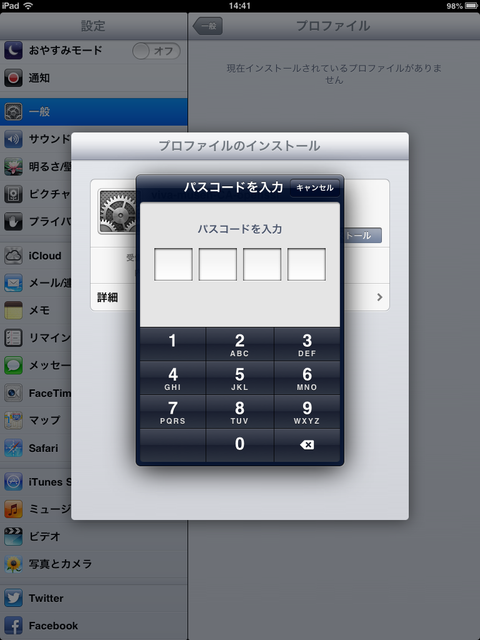Open the Reminders checklist icon
480x640 pixels.
tap(13, 338)
